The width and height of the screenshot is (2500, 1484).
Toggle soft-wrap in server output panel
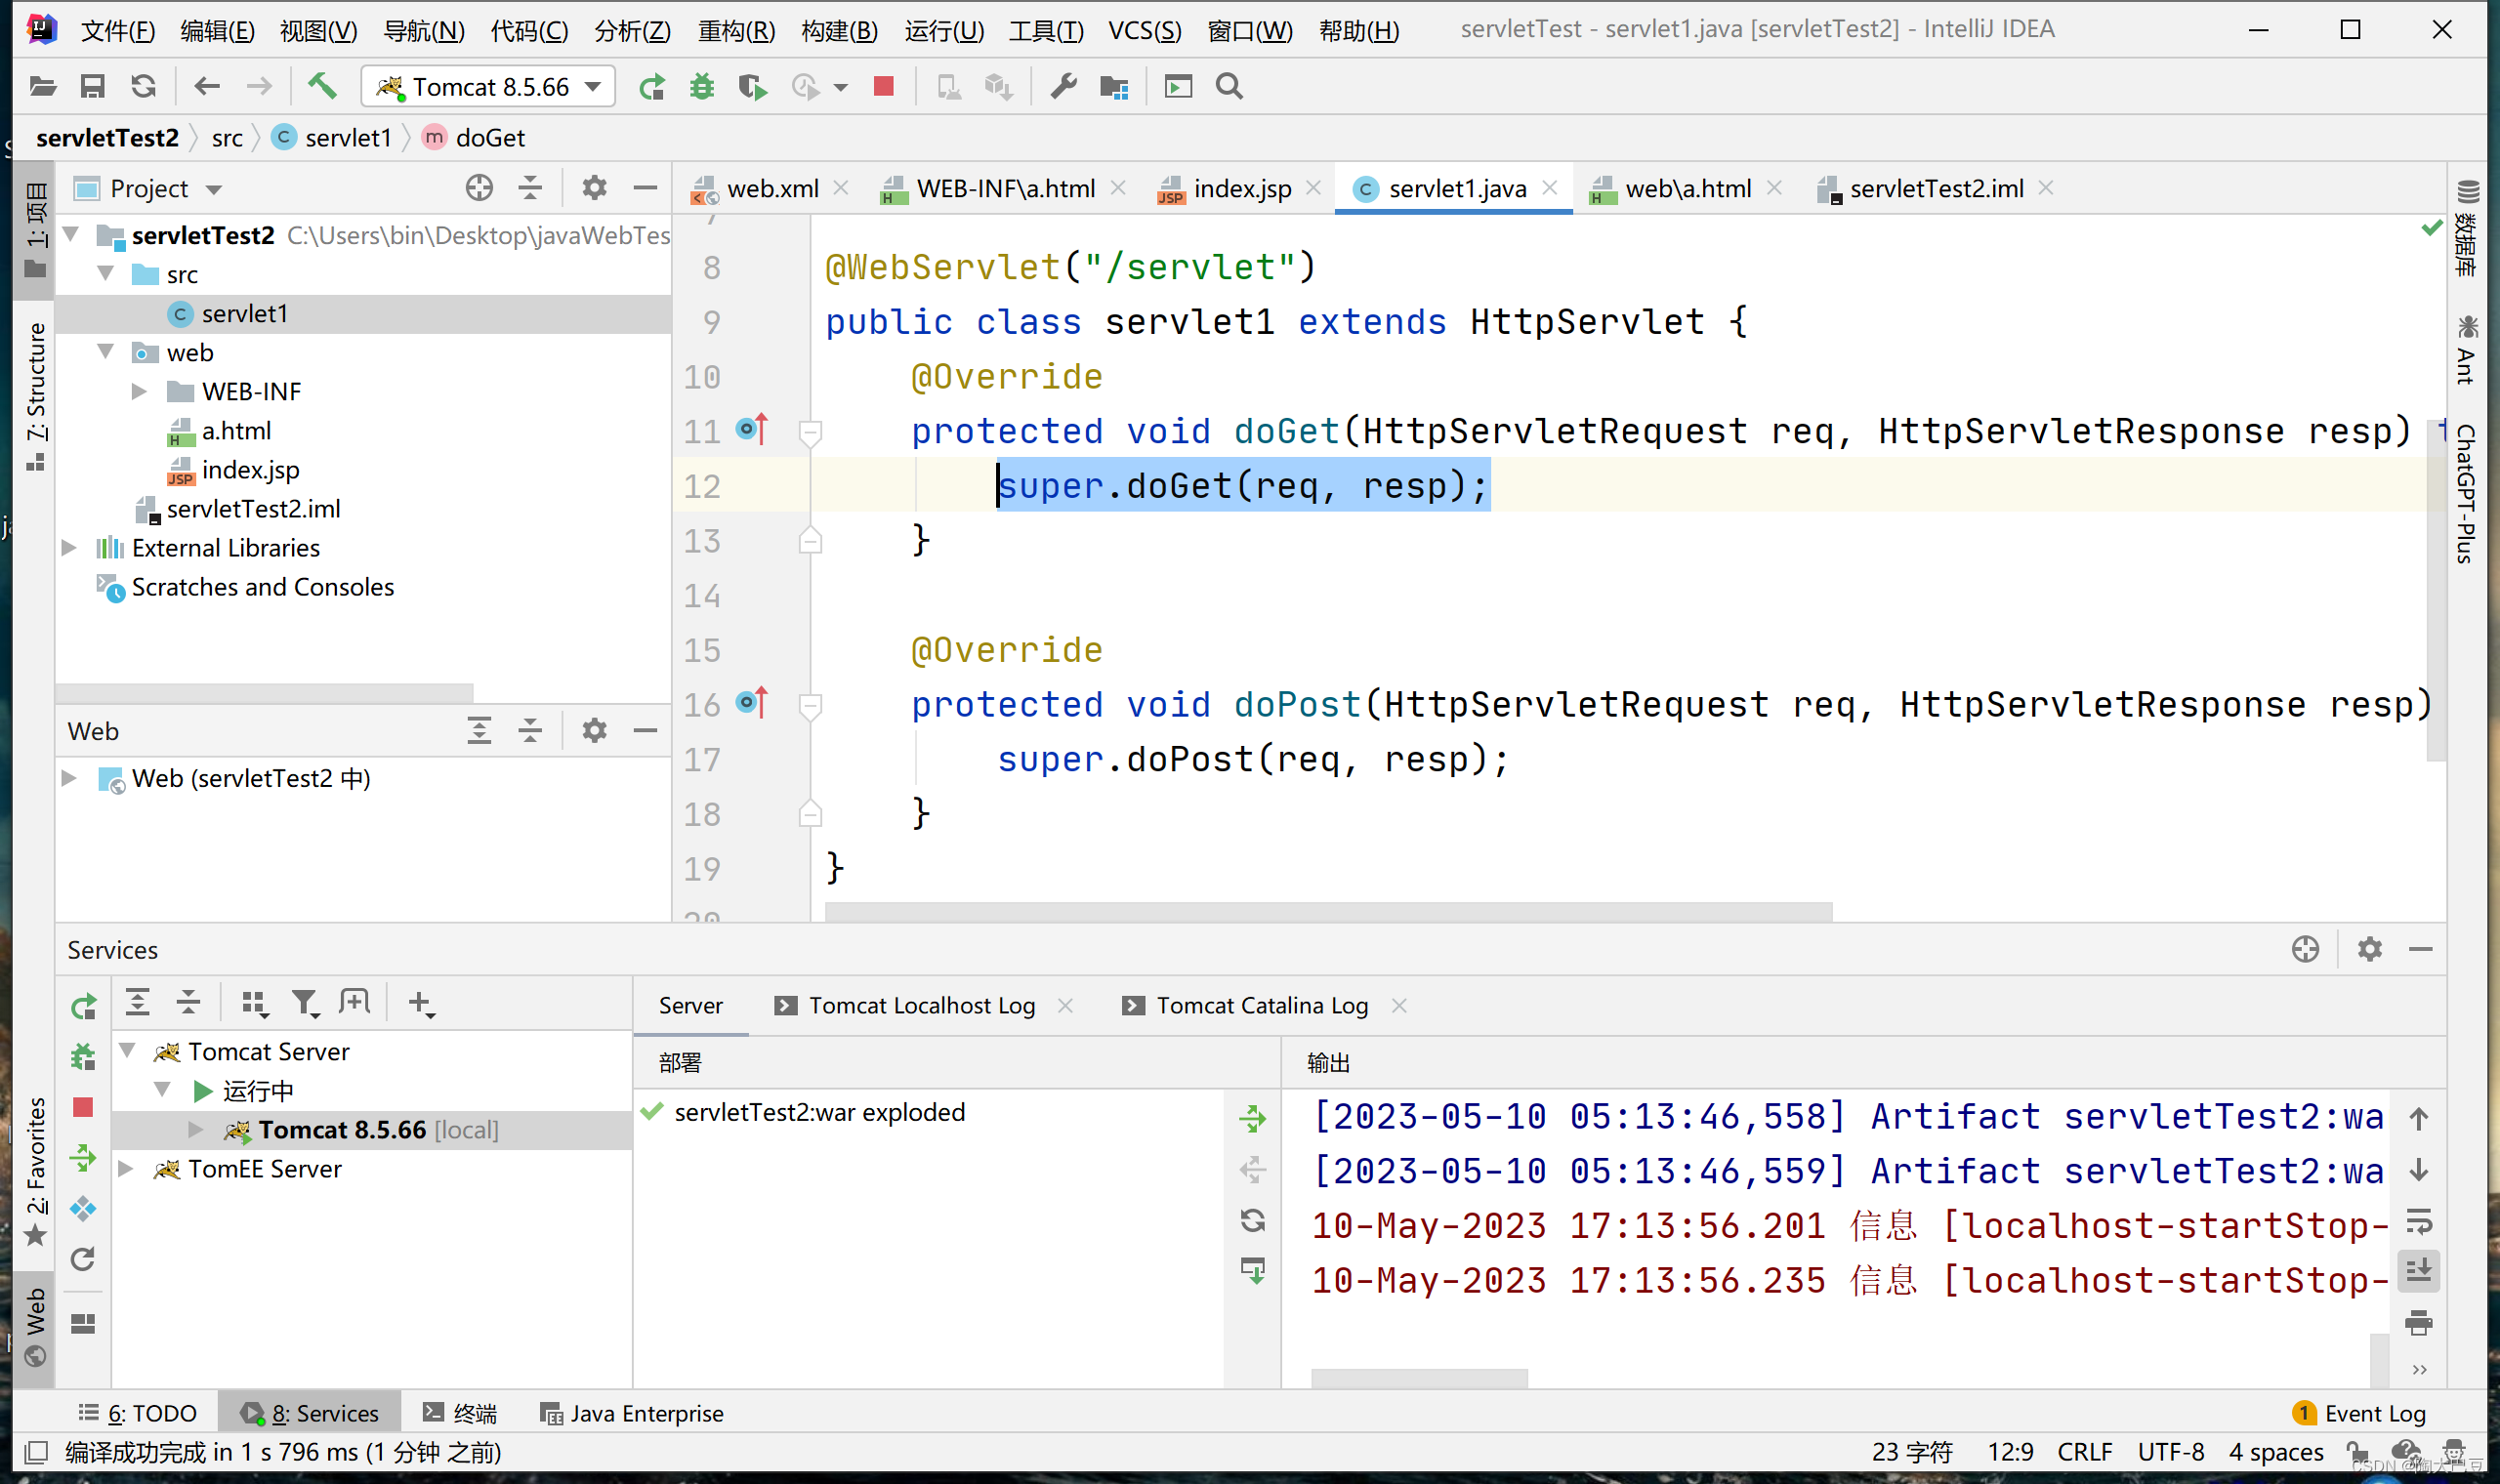(x=2418, y=1221)
